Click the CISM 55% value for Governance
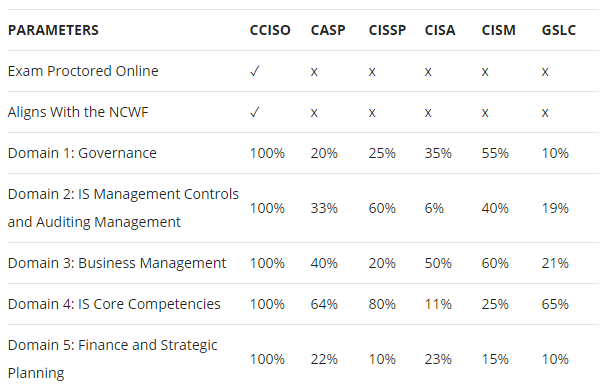The width and height of the screenshot is (606, 391). [x=495, y=153]
